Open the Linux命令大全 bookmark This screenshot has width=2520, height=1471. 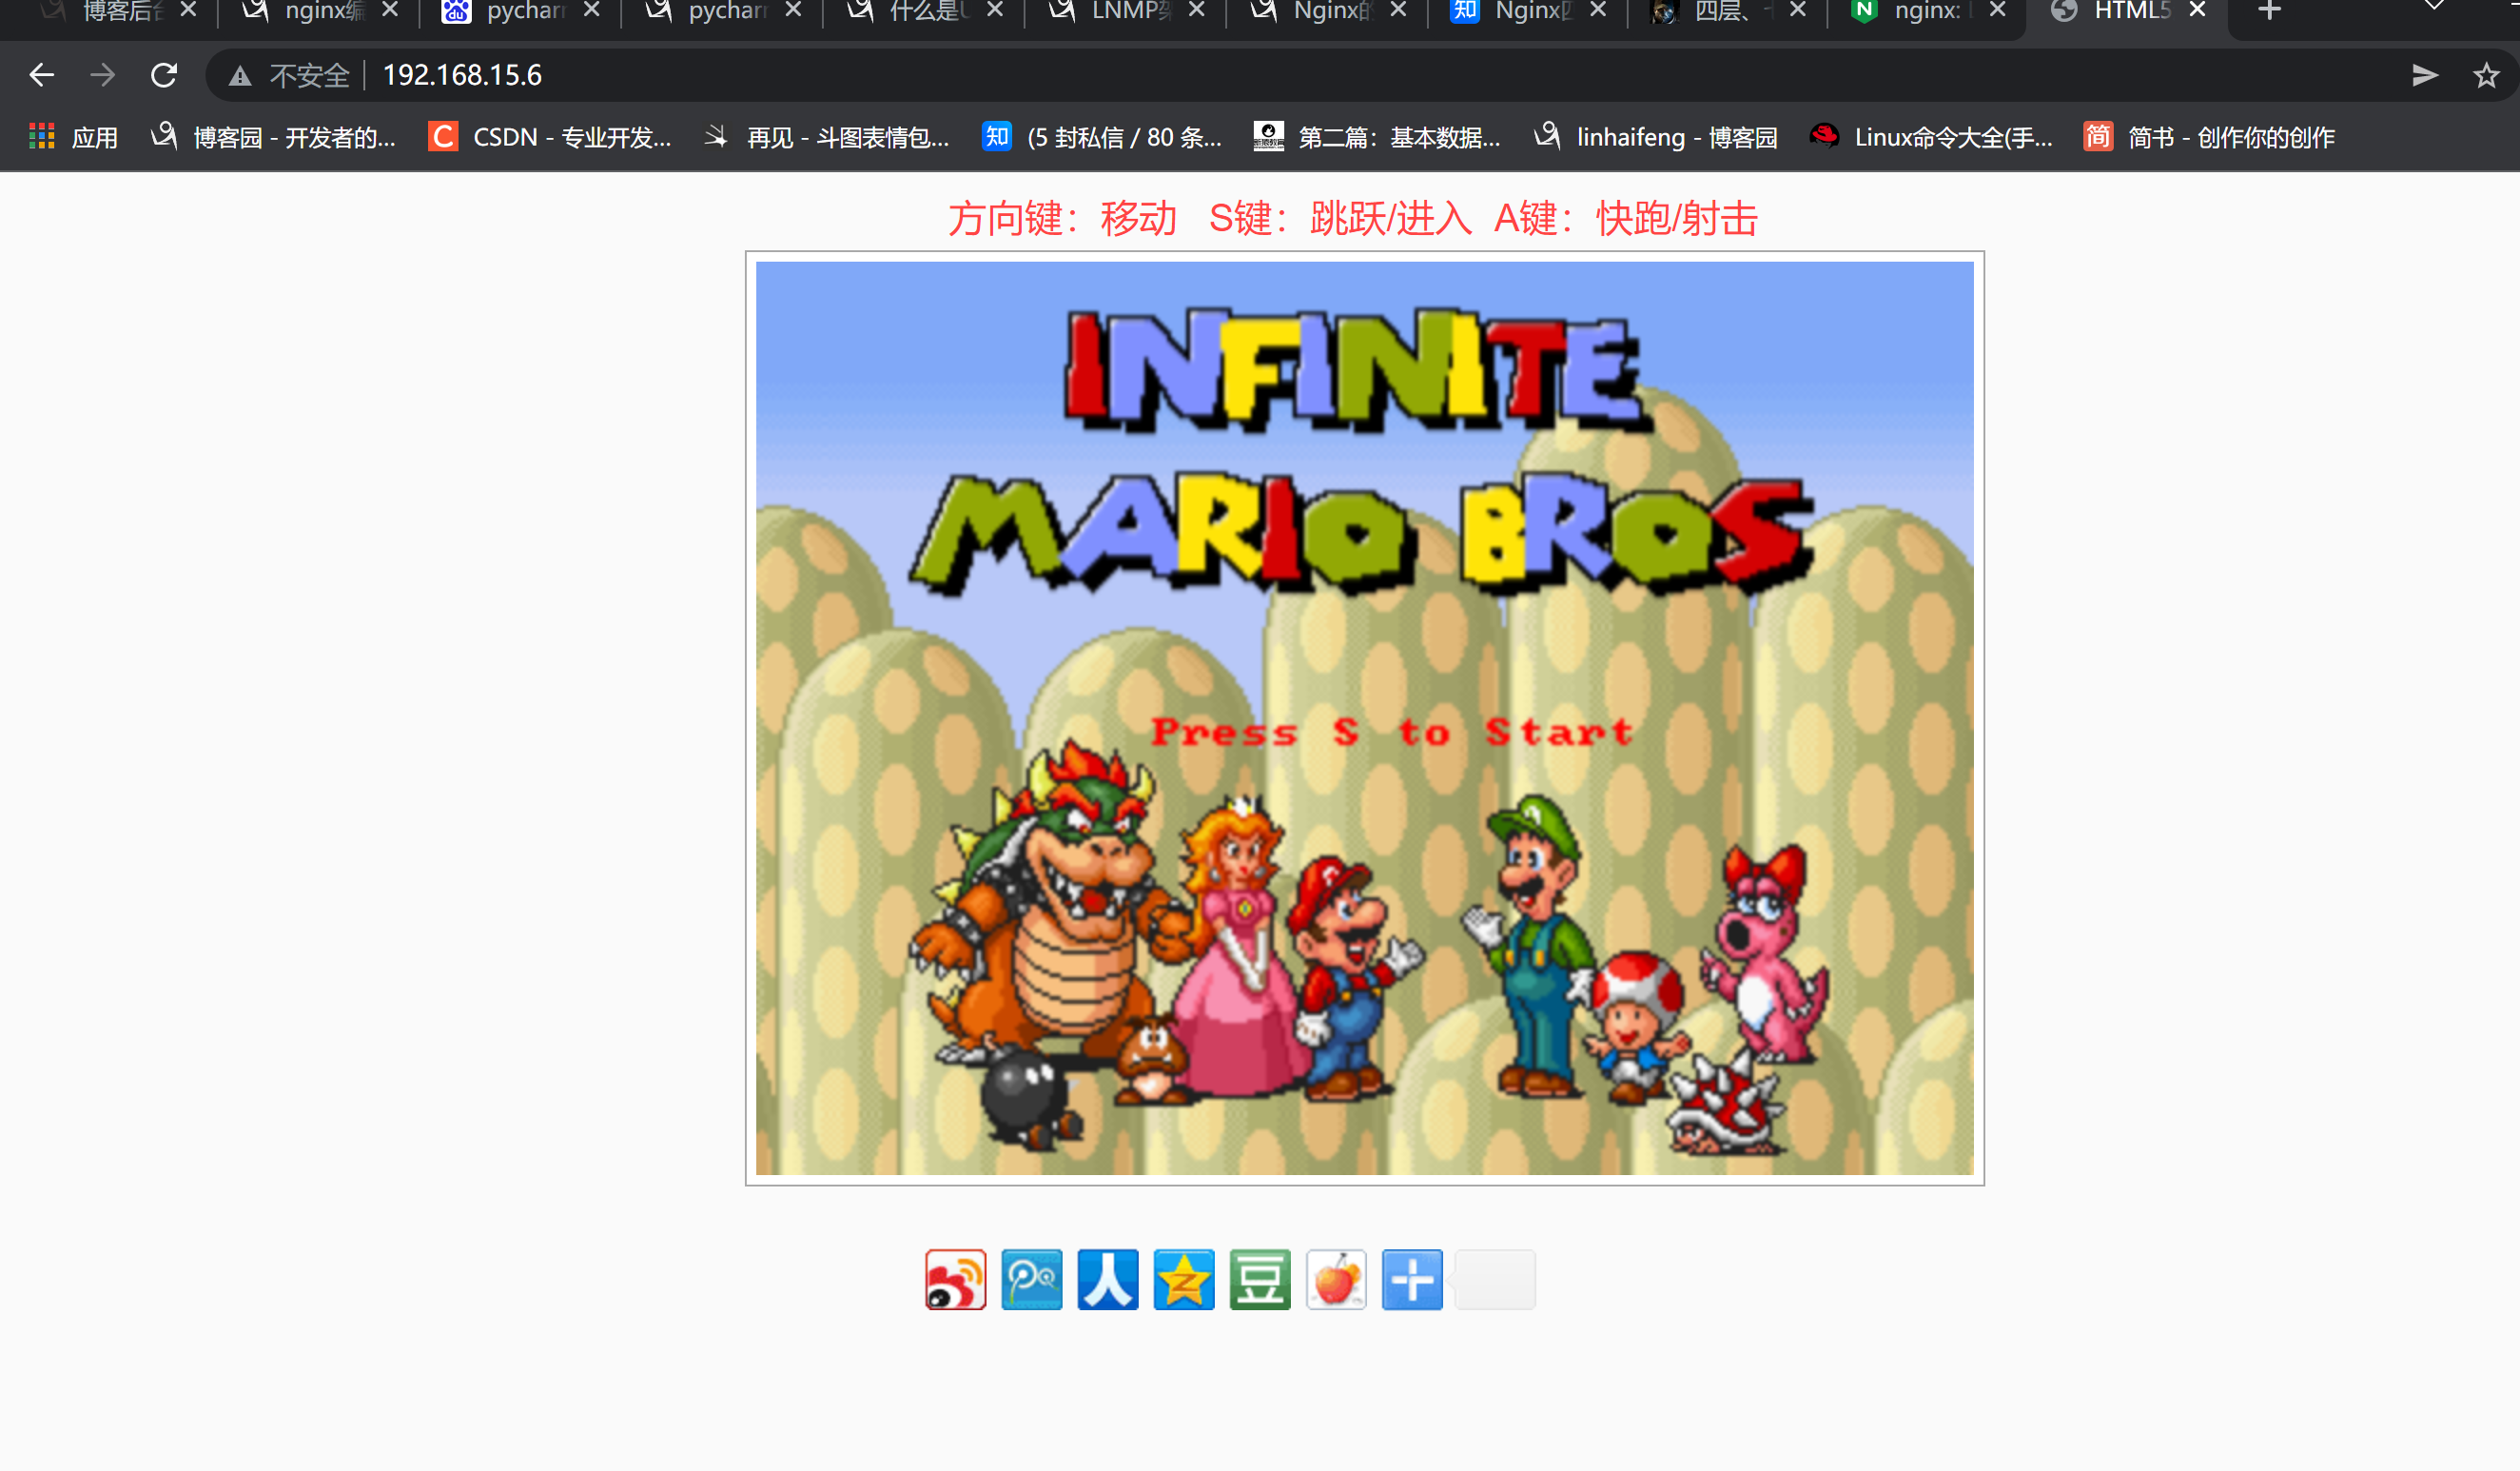(x=1931, y=137)
